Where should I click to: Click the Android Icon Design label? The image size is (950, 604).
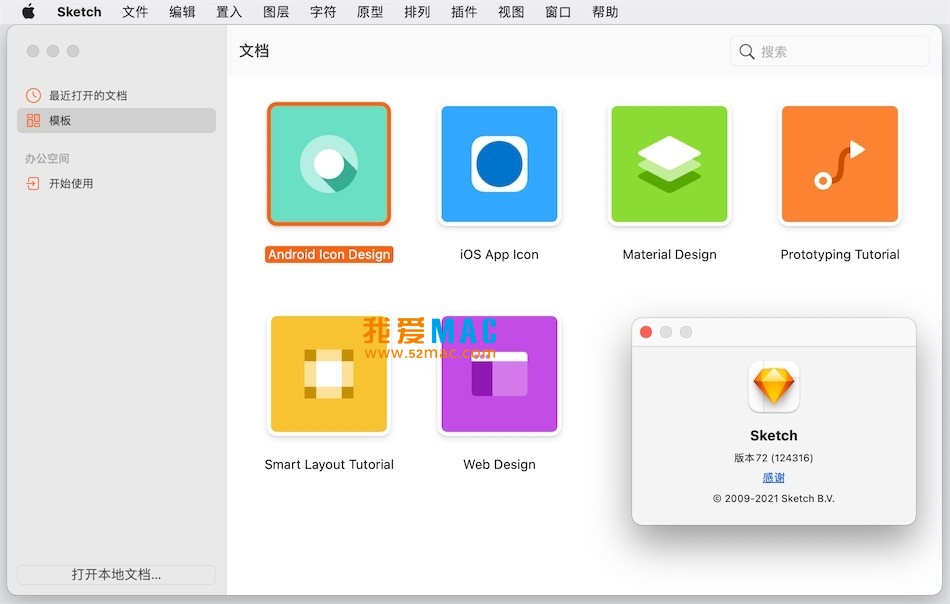(329, 254)
